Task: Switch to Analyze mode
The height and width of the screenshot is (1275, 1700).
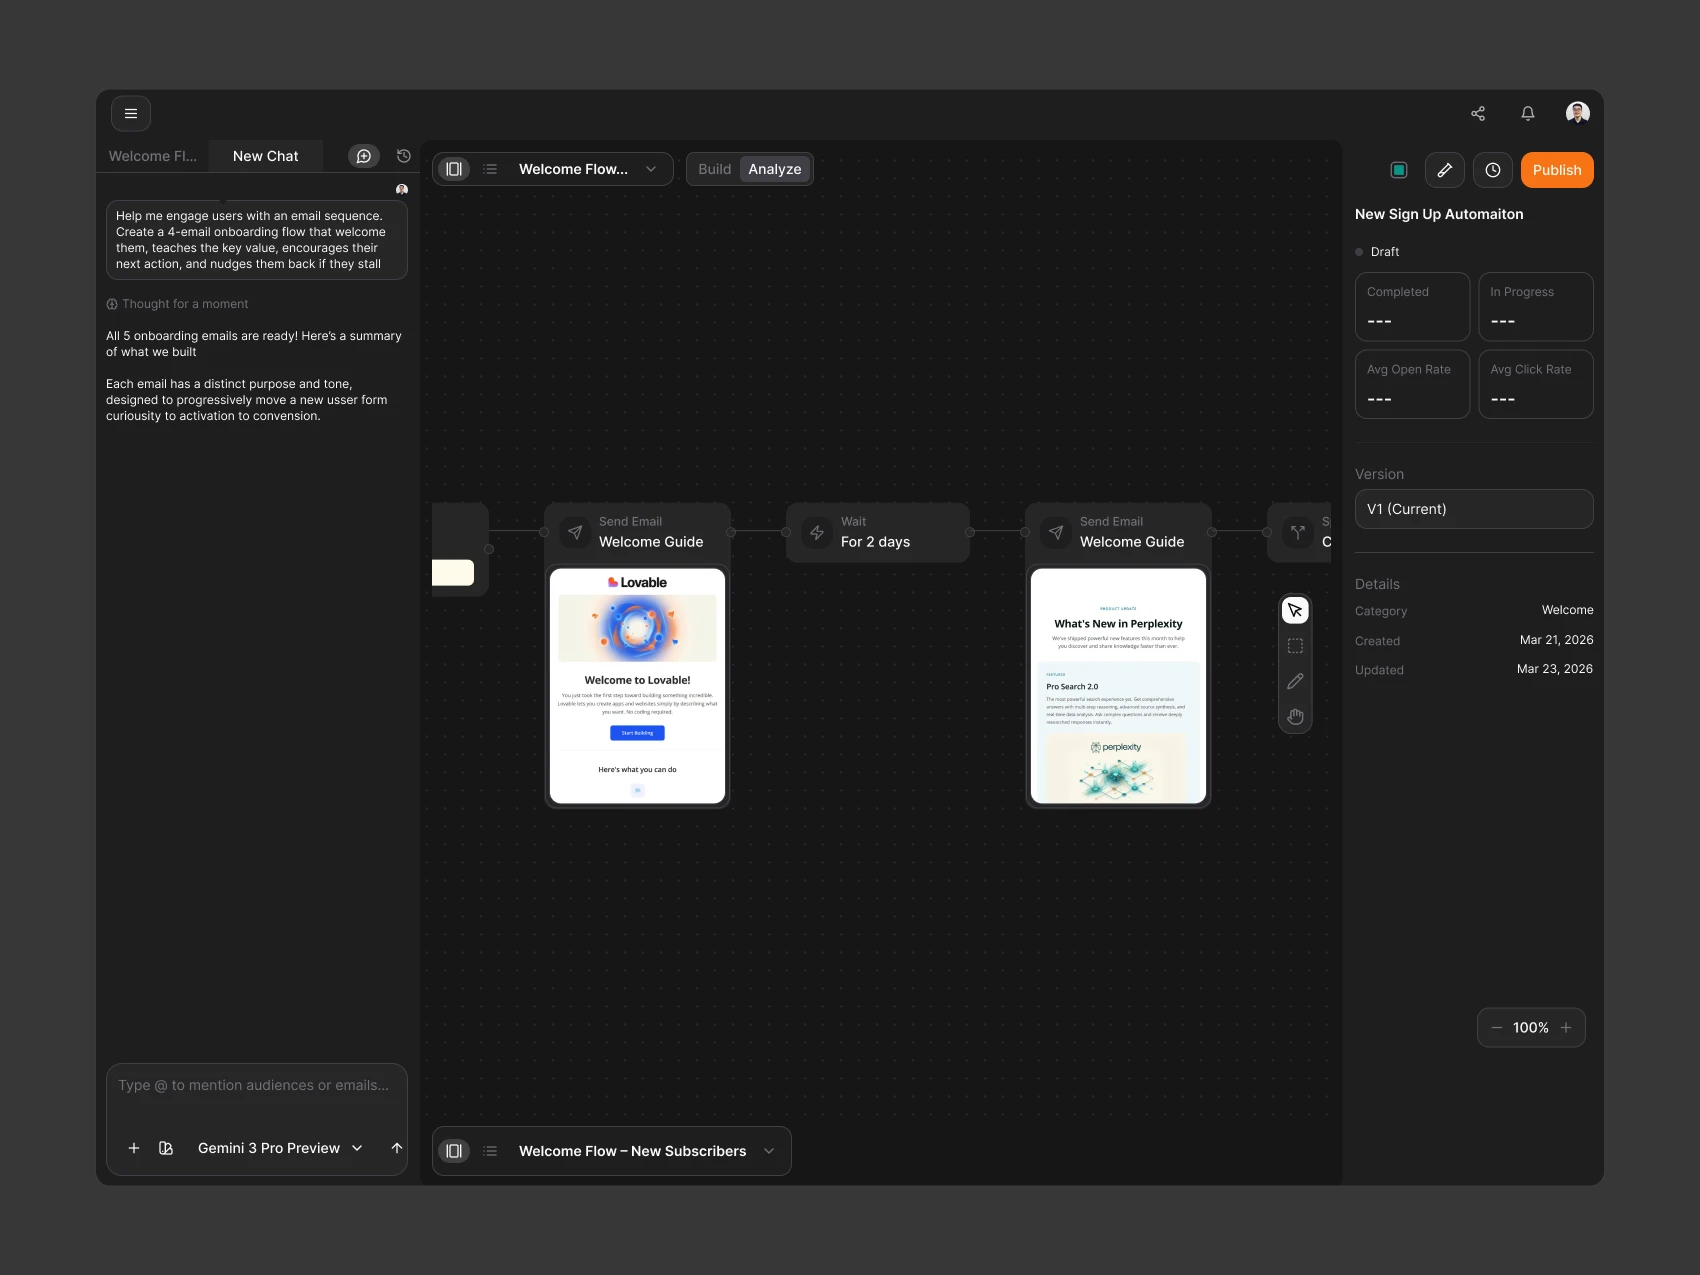Action: click(x=775, y=169)
